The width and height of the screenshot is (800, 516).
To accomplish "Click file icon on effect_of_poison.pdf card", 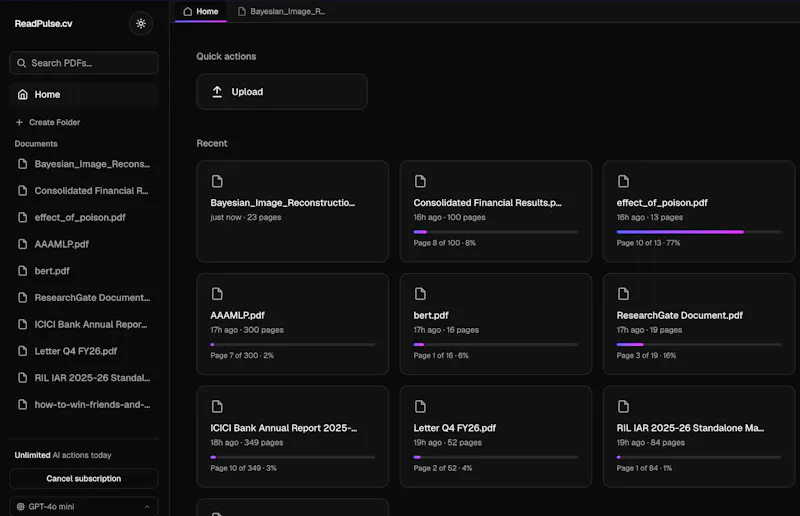I will (x=623, y=181).
